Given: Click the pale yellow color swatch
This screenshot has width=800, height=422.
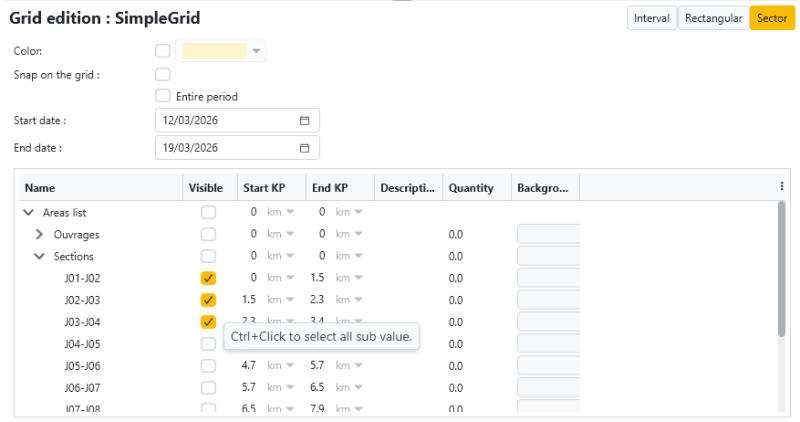Looking at the screenshot, I should [x=213, y=51].
